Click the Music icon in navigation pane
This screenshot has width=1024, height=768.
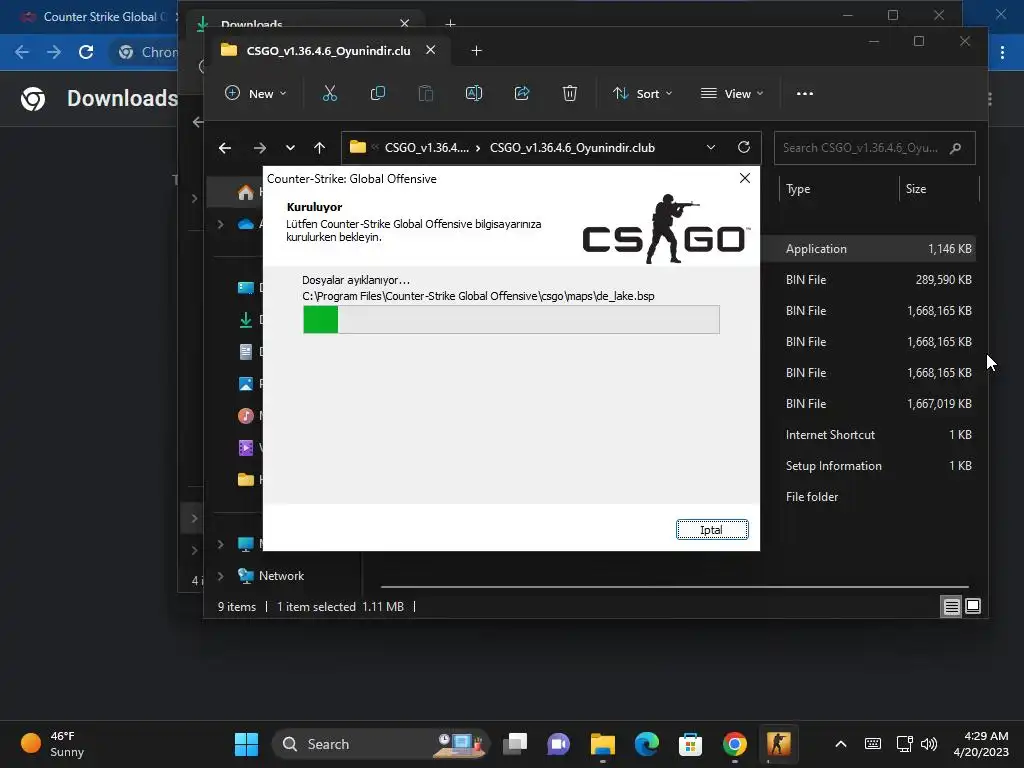click(246, 416)
